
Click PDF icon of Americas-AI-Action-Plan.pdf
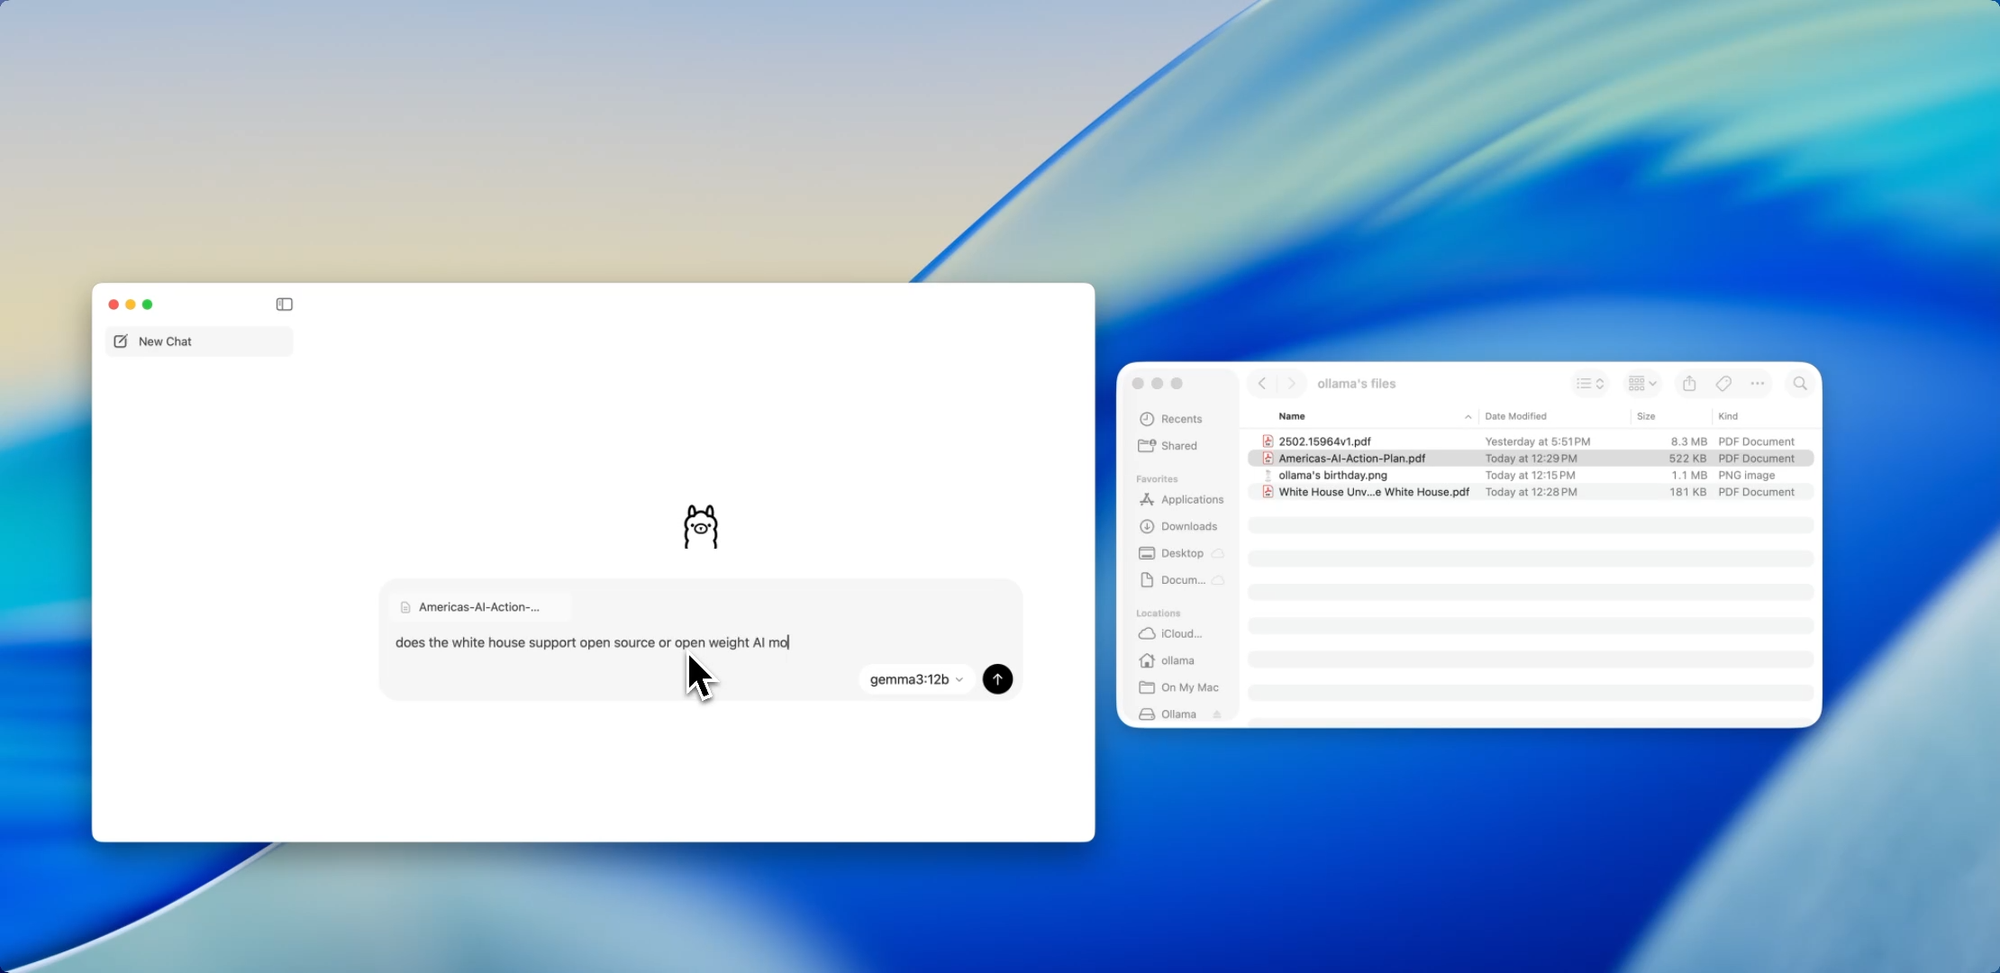coord(1268,458)
